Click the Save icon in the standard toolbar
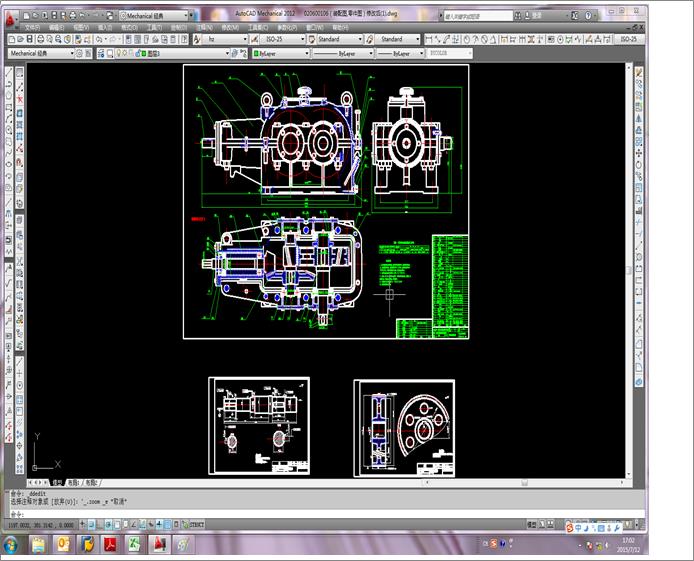694x561 pixels. click(29, 39)
